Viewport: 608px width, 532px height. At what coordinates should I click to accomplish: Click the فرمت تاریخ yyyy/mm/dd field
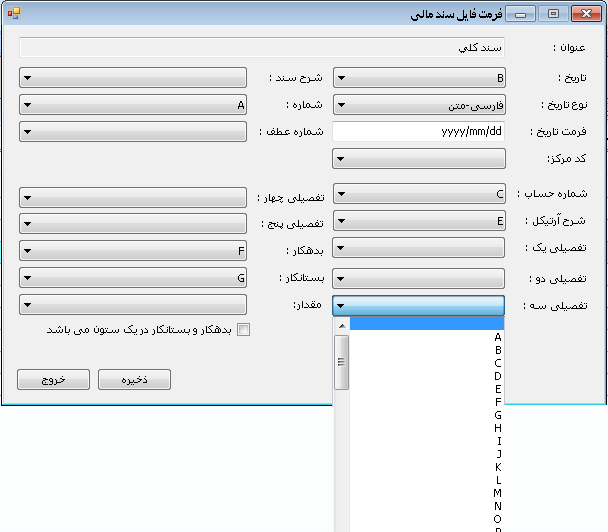419,131
